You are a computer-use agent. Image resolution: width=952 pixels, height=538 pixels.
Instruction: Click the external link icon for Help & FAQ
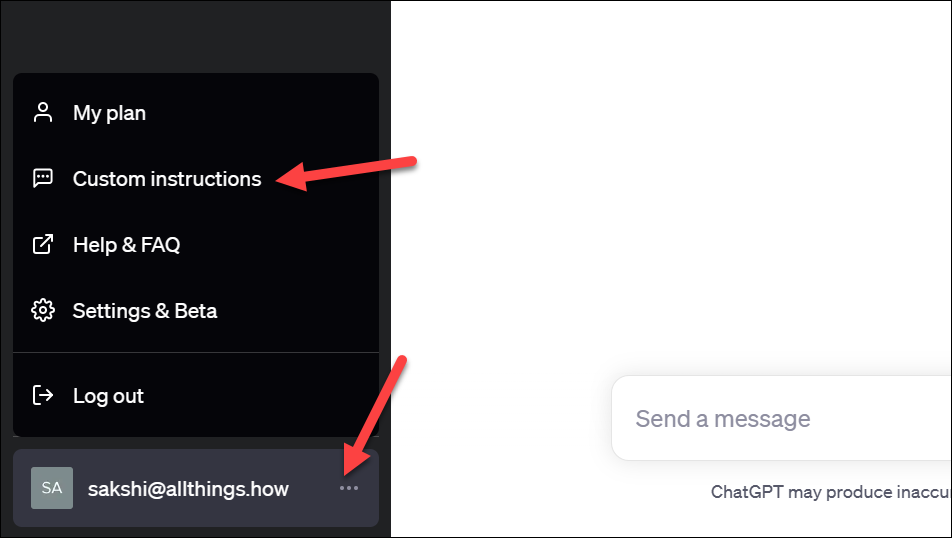coord(42,245)
